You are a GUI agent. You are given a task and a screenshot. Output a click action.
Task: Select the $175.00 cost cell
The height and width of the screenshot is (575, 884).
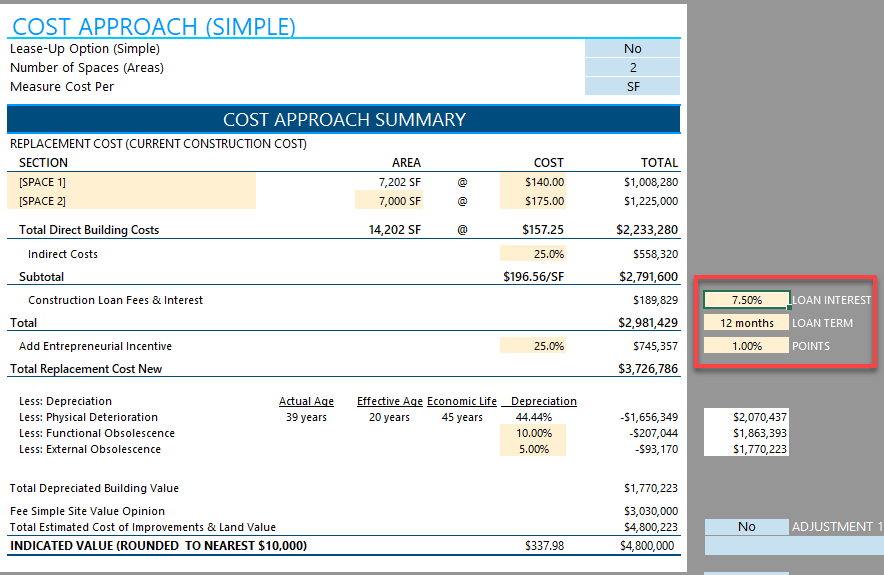[x=533, y=201]
